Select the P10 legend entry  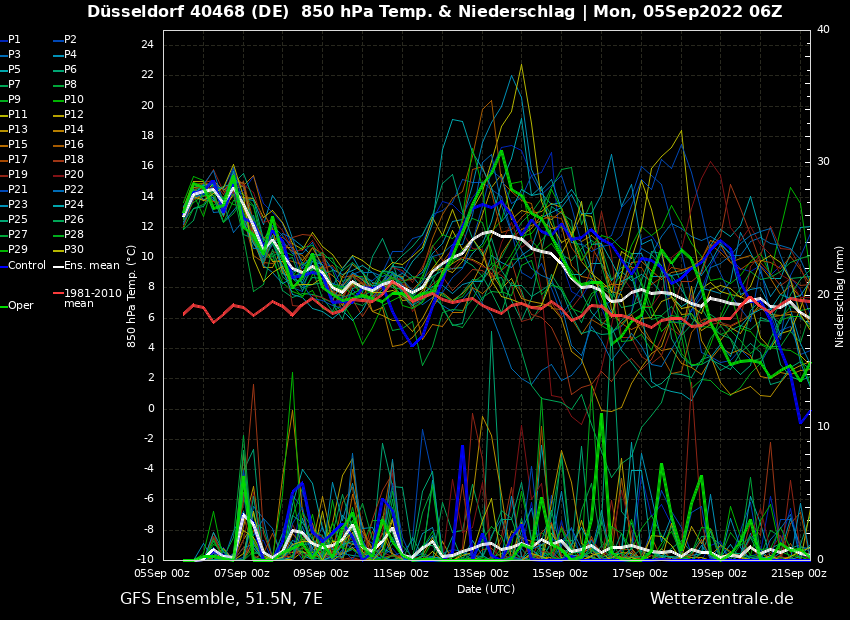coord(74,100)
